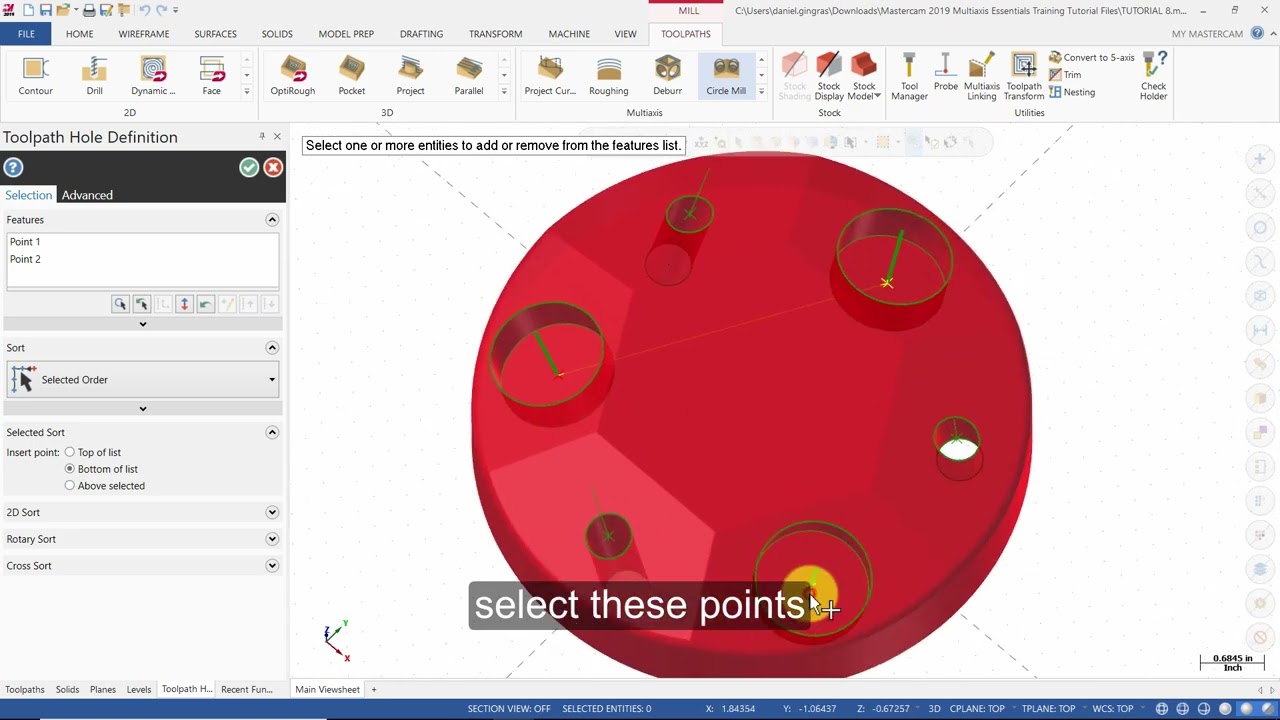This screenshot has height=720, width=1280.
Task: Click CPLANE: TOP in status bar
Action: point(977,709)
